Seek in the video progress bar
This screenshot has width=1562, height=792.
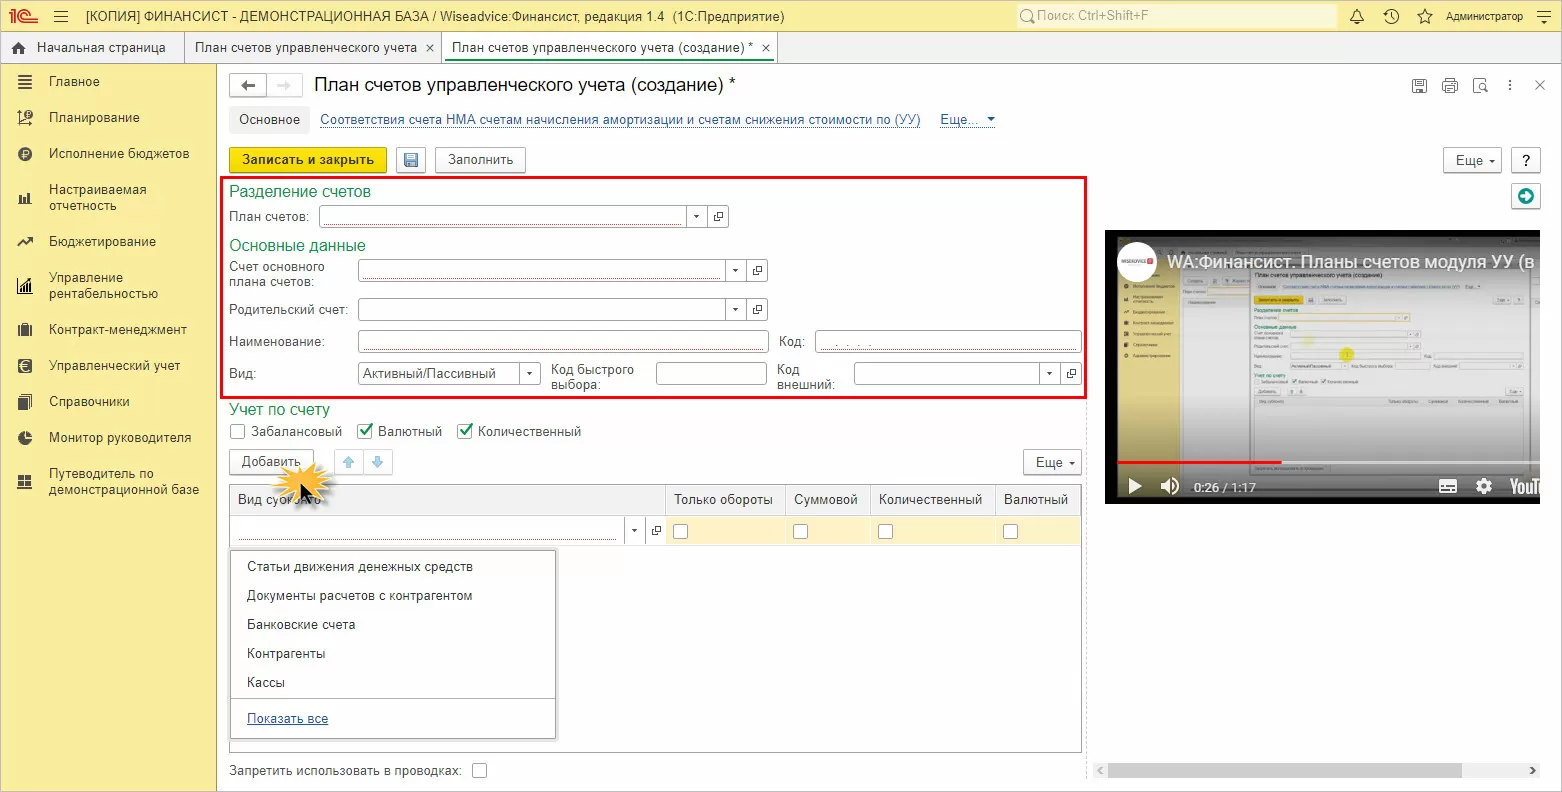[x=1328, y=462]
